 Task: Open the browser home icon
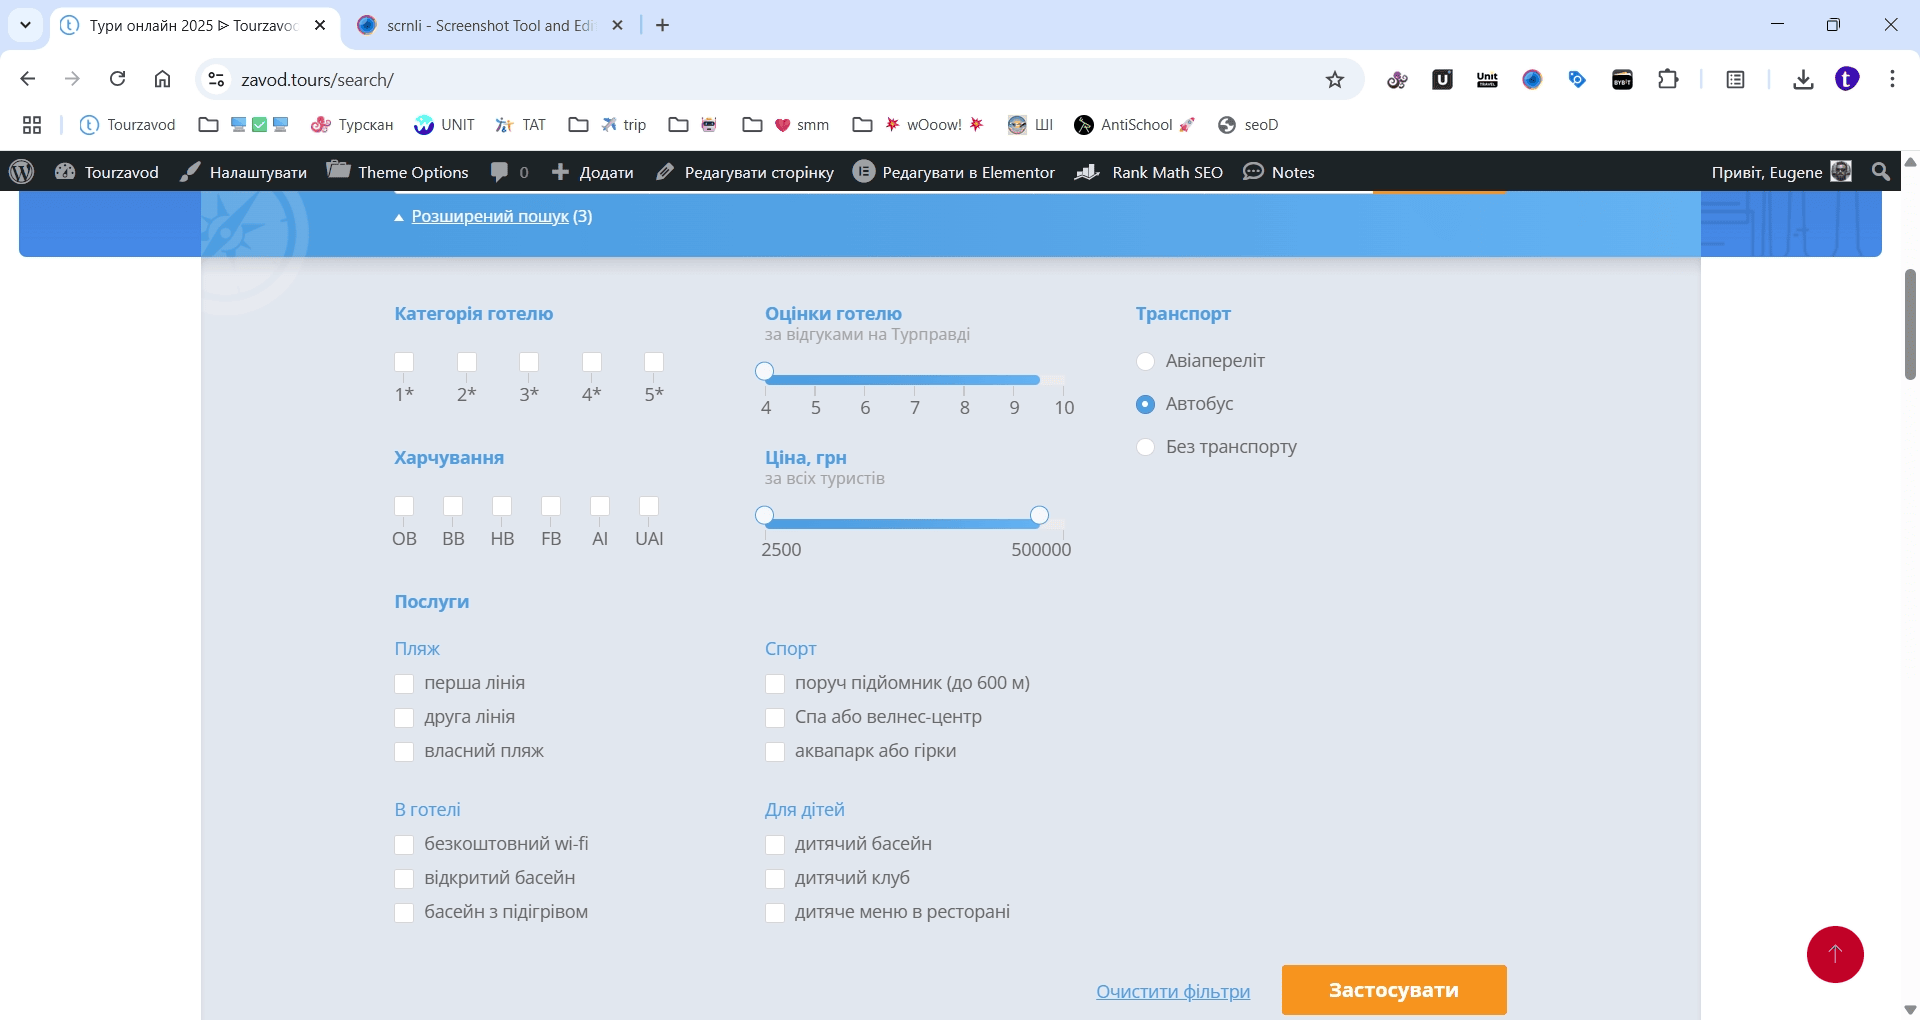(163, 79)
